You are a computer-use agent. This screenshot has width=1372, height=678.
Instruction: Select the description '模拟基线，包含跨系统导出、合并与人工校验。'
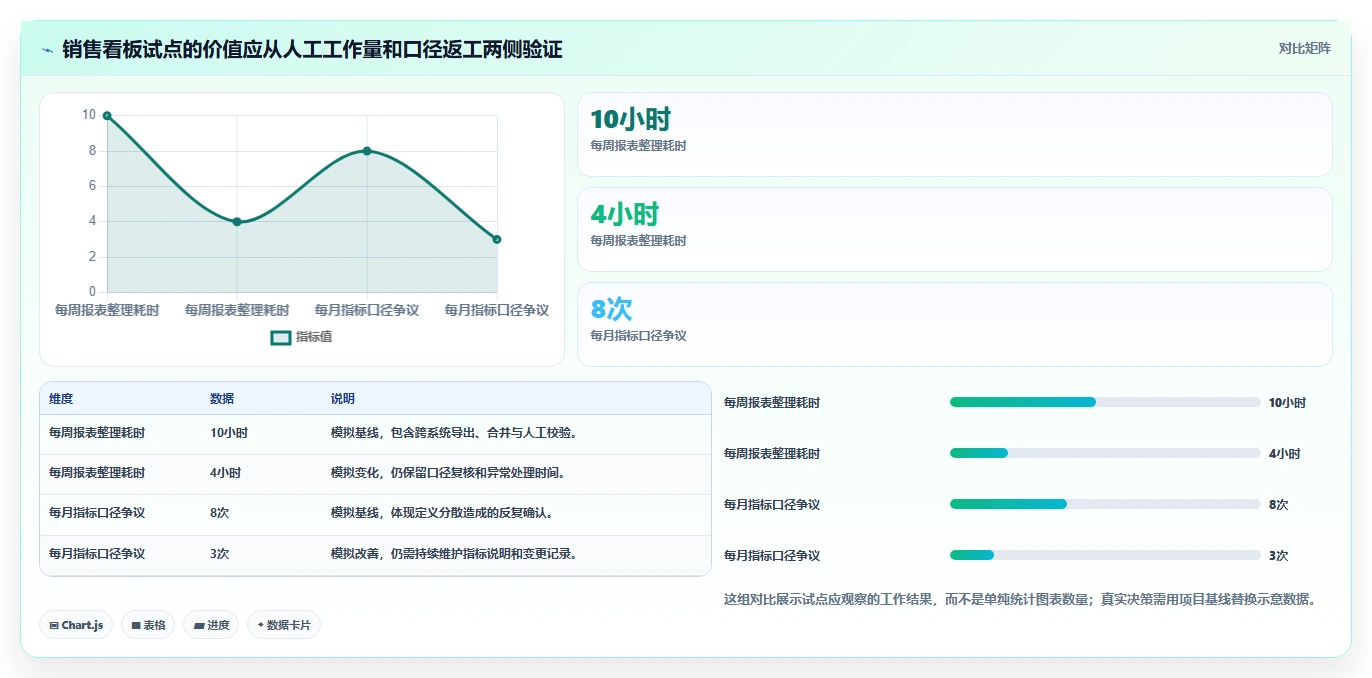click(456, 433)
